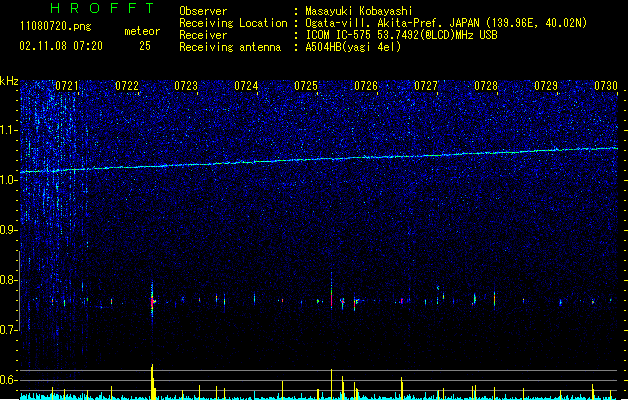Image resolution: width=629 pixels, height=400 pixels.
Task: Click the 1.0 kHz axis label
Action: (9, 180)
